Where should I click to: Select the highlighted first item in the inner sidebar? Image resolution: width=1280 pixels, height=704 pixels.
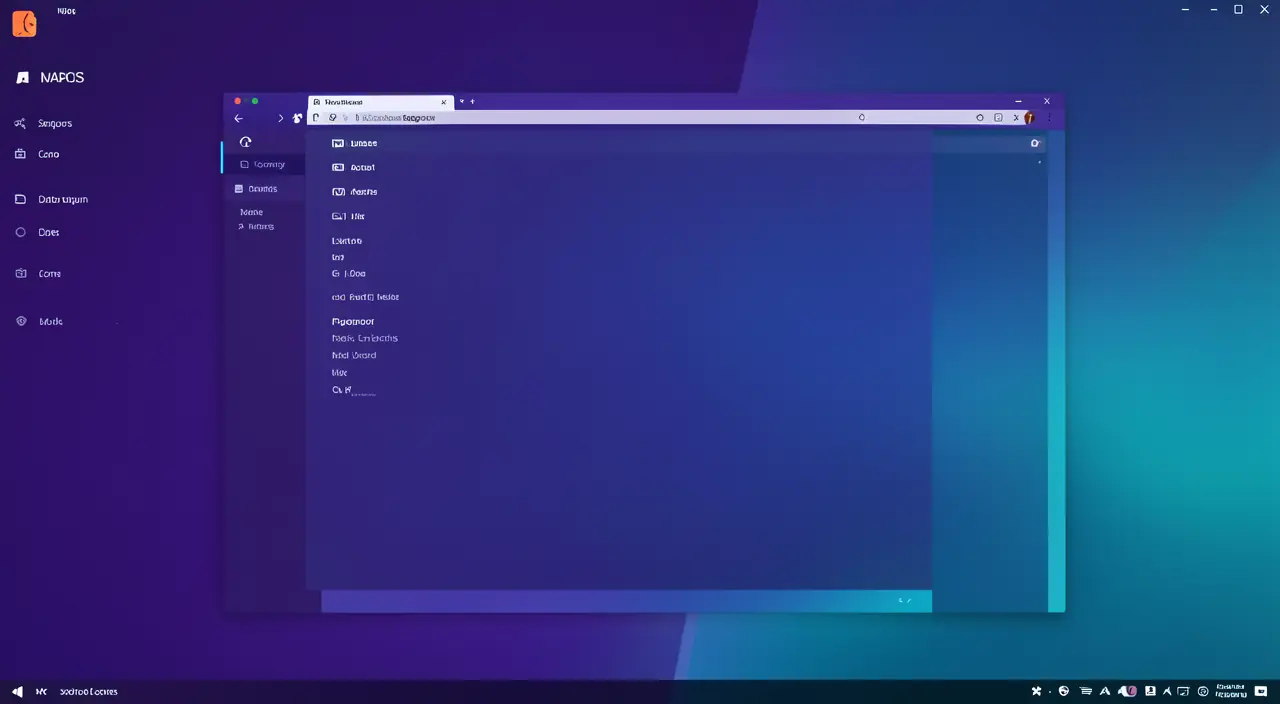pos(264,165)
